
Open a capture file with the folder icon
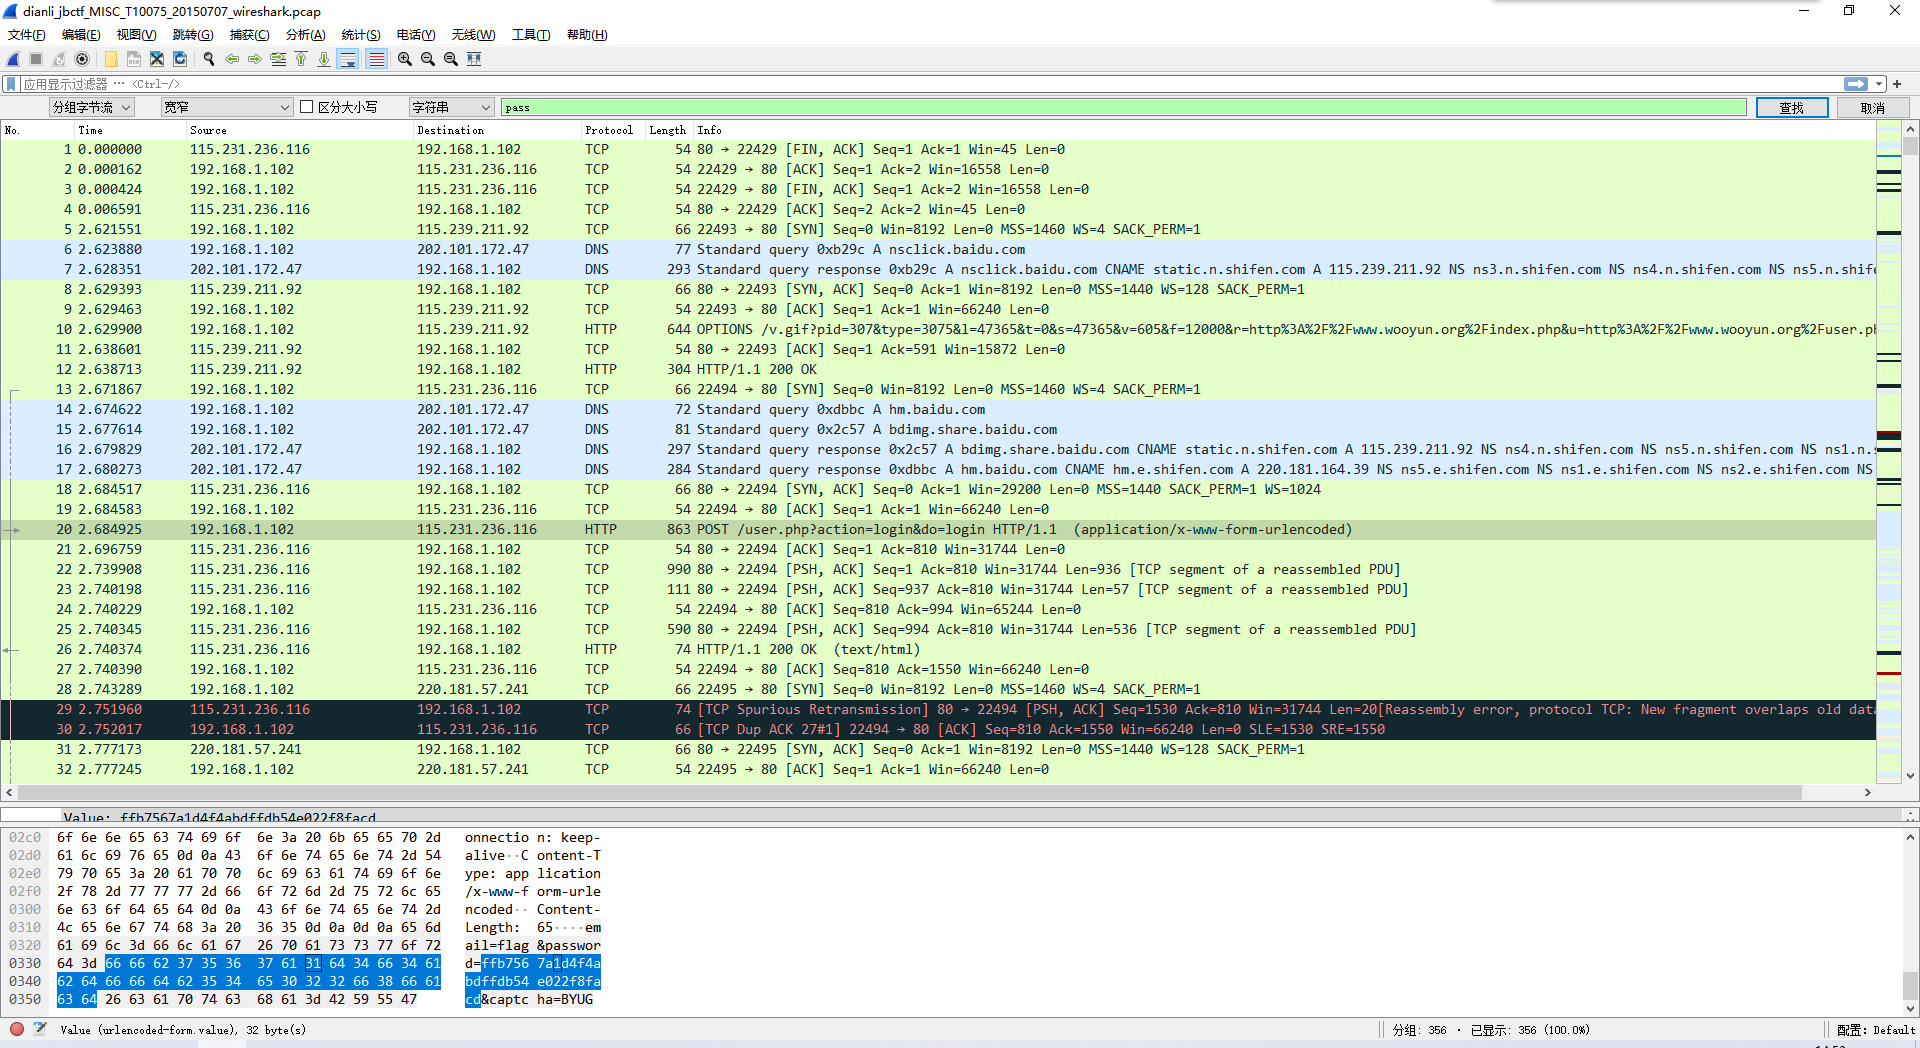[111, 59]
